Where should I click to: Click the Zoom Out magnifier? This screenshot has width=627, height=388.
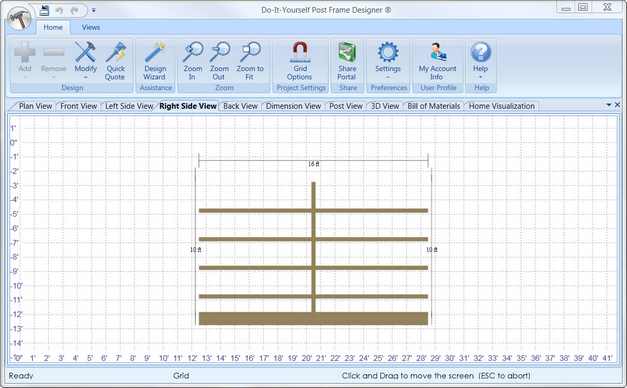click(219, 60)
